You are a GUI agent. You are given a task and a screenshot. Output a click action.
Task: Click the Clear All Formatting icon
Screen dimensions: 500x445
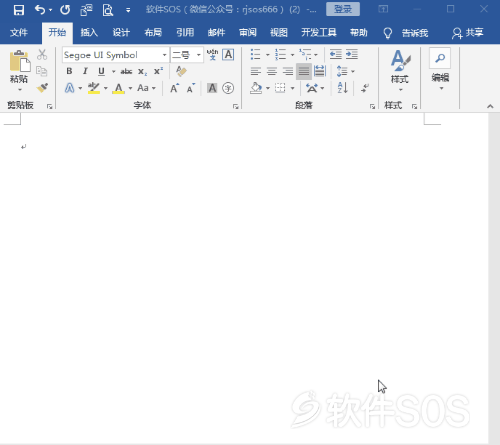pos(181,71)
